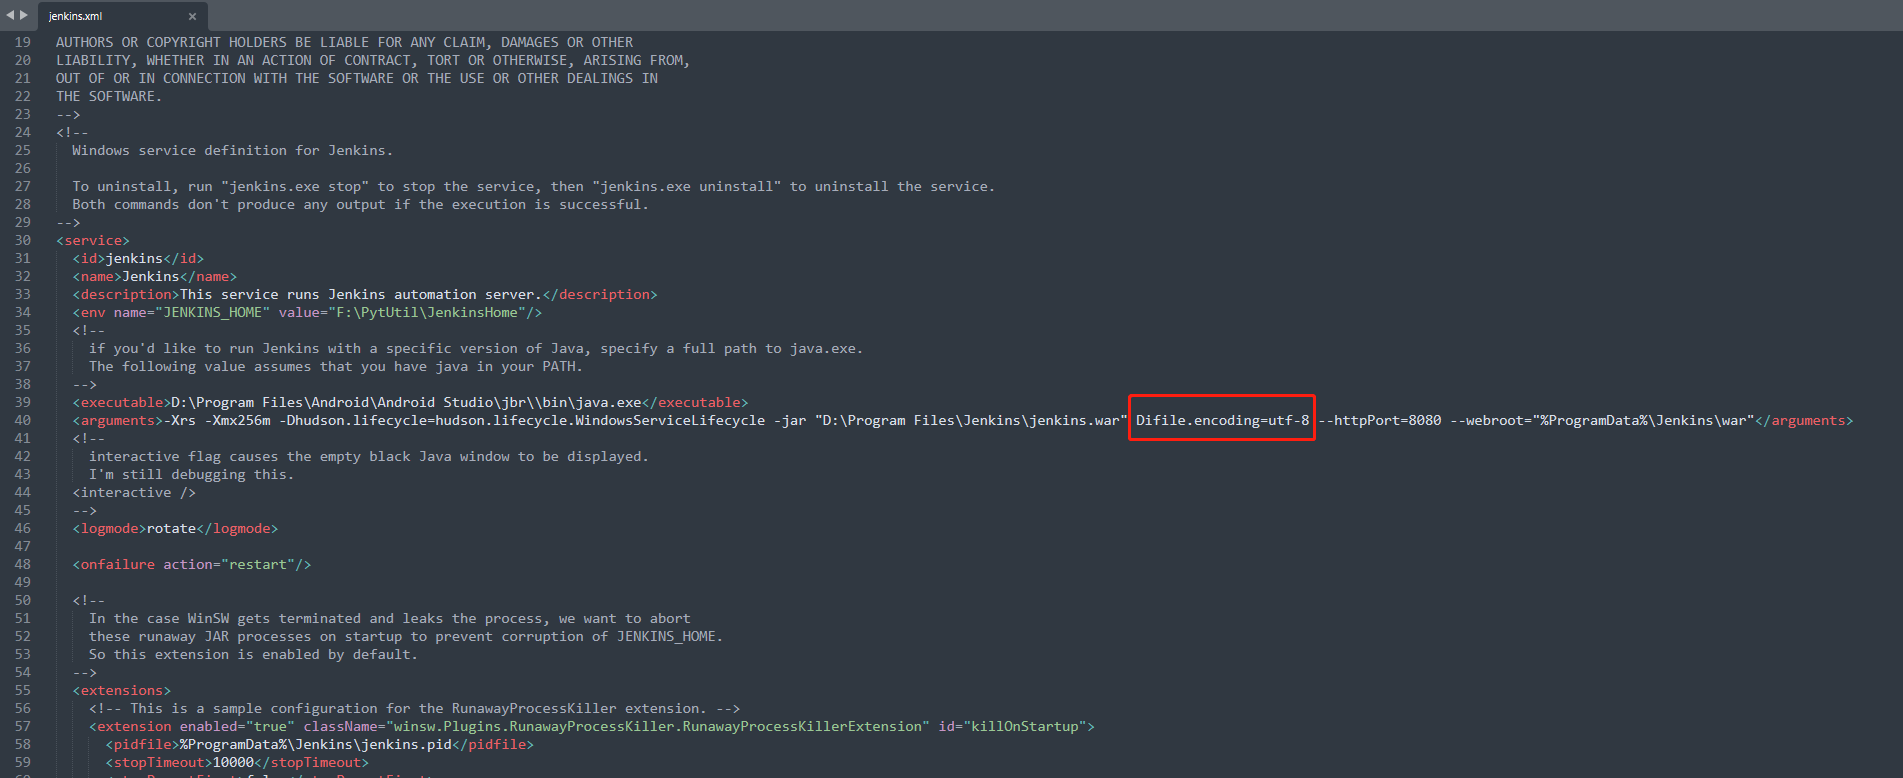Click the jenkins.war path string

971,420
